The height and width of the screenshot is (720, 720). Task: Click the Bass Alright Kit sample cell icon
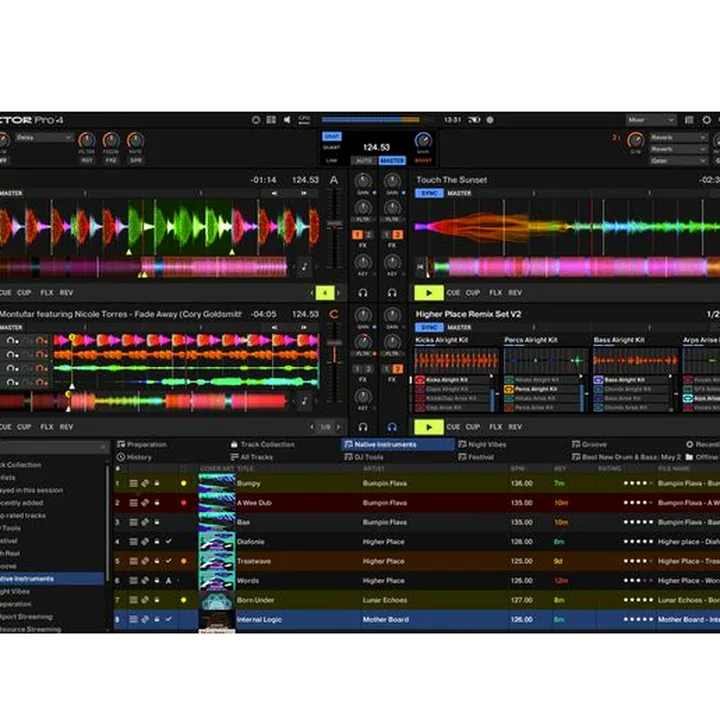[x=598, y=380]
